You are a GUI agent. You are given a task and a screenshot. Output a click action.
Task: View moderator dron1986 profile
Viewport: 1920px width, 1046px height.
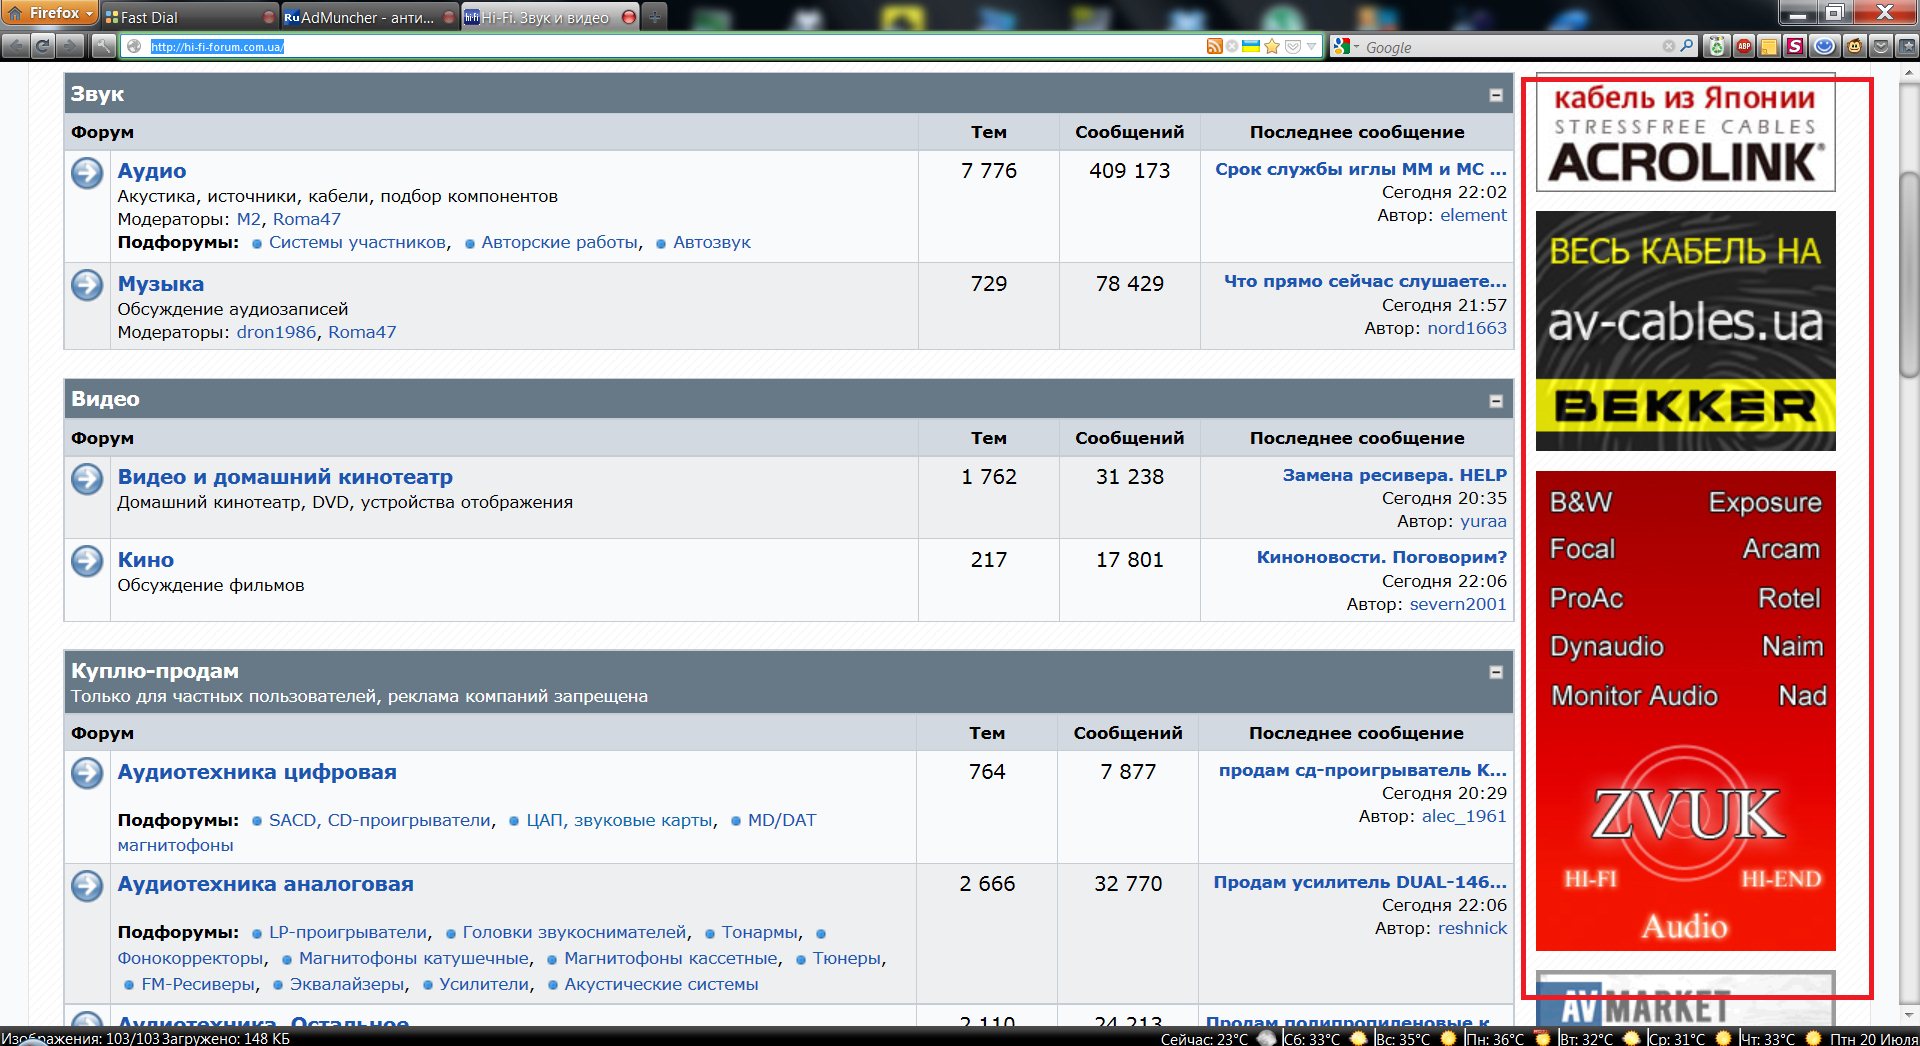(276, 332)
